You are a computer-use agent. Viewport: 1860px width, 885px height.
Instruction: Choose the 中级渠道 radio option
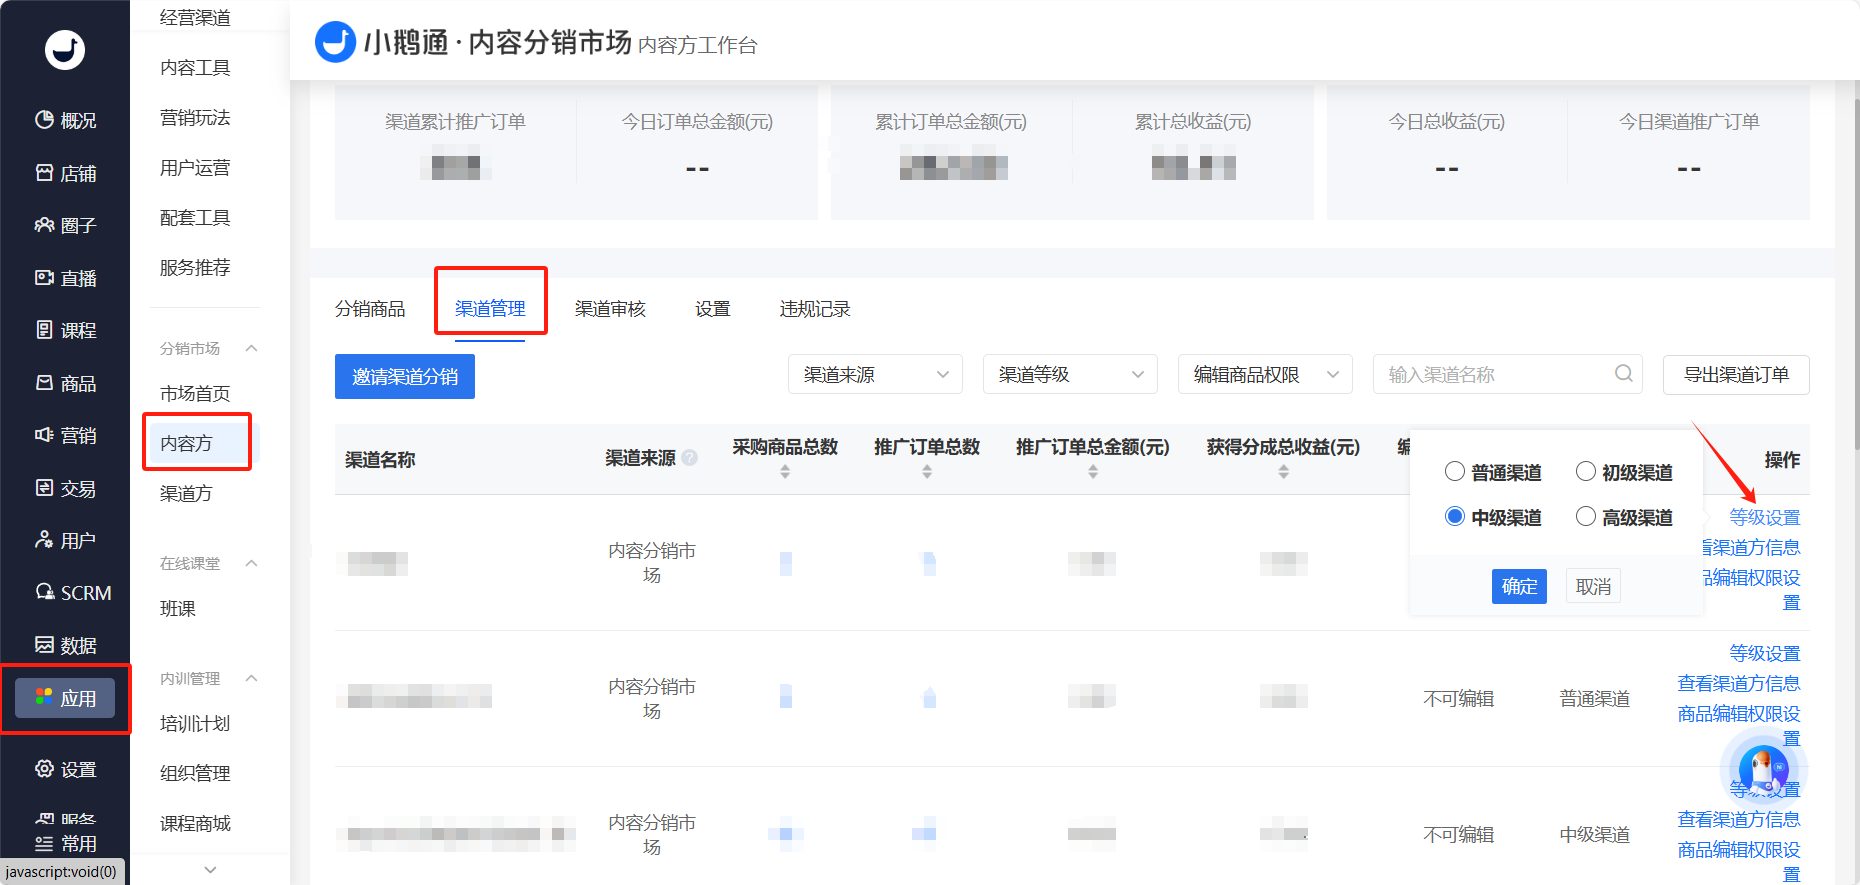(1454, 516)
